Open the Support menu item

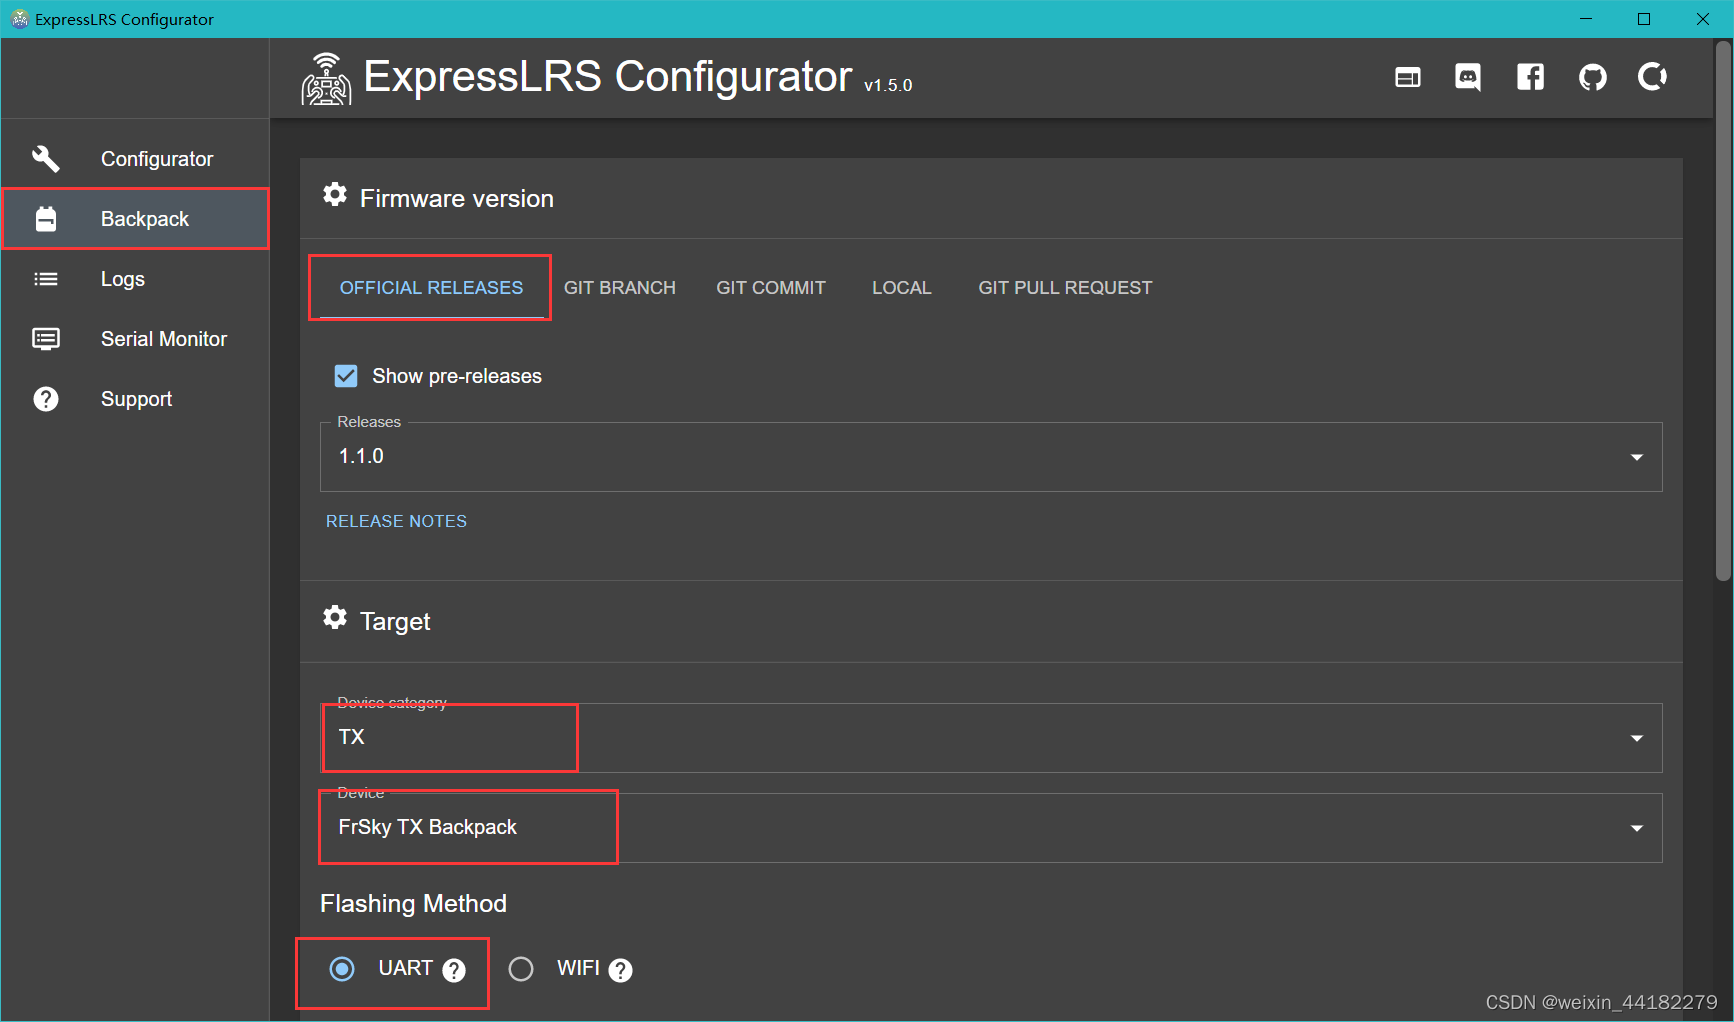coord(135,399)
